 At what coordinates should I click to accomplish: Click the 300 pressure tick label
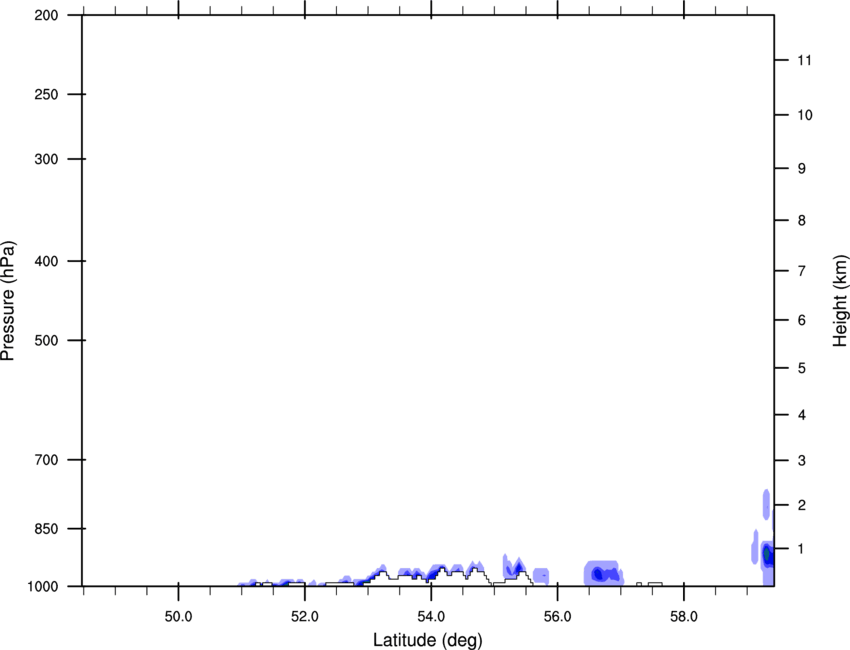click(x=46, y=159)
